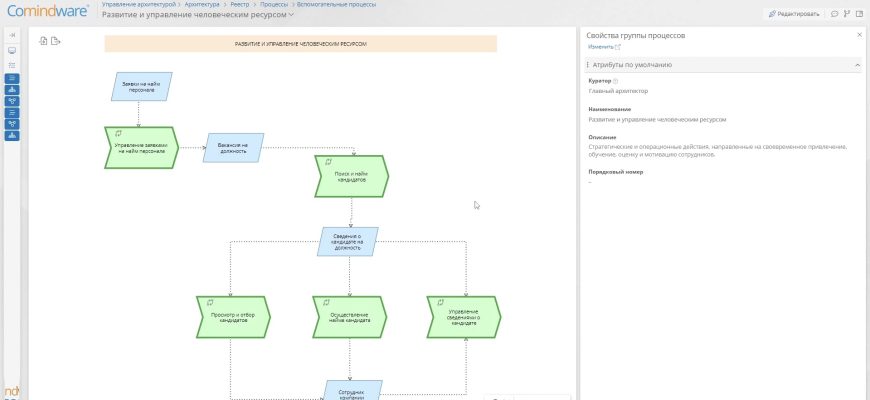Open Управление архитектурой breadcrumb link
Viewport: 870px width, 400px height.
pos(139,5)
